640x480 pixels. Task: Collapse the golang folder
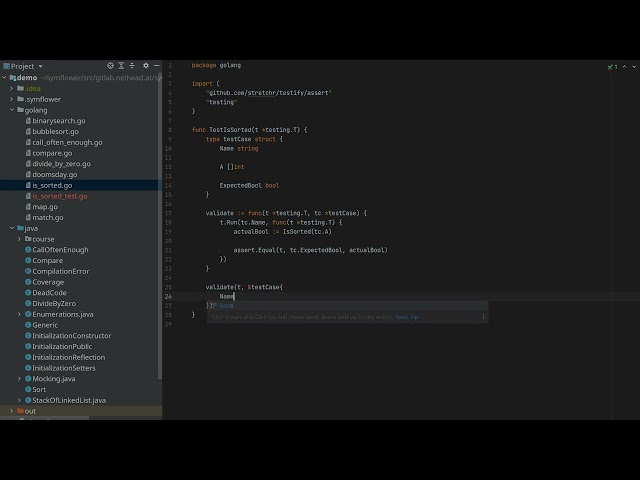click(12, 110)
